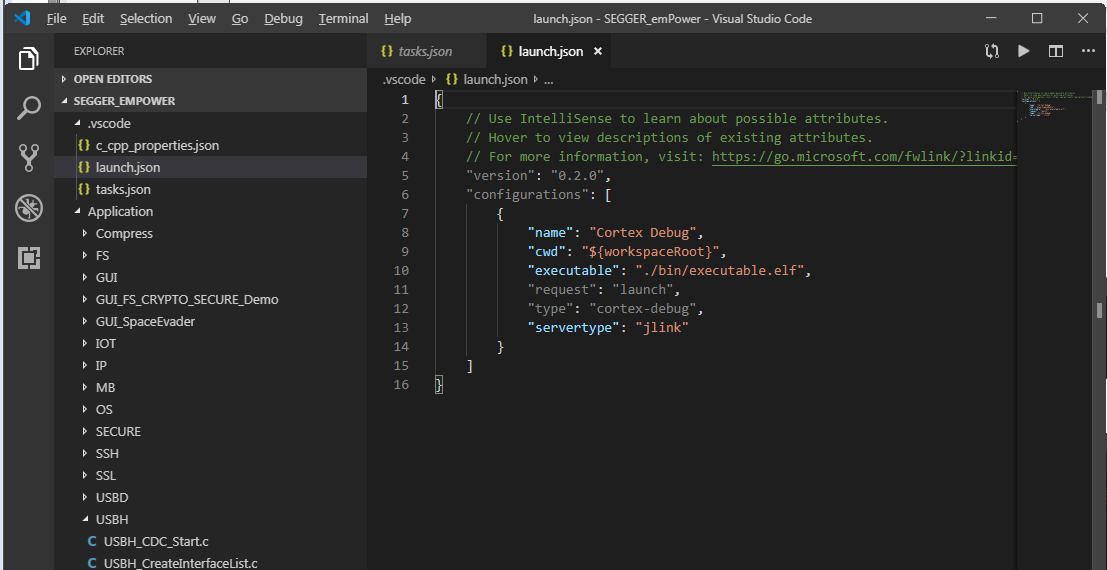1107x570 pixels.
Task: Collapse the .vscode folder
Action: click(109, 123)
